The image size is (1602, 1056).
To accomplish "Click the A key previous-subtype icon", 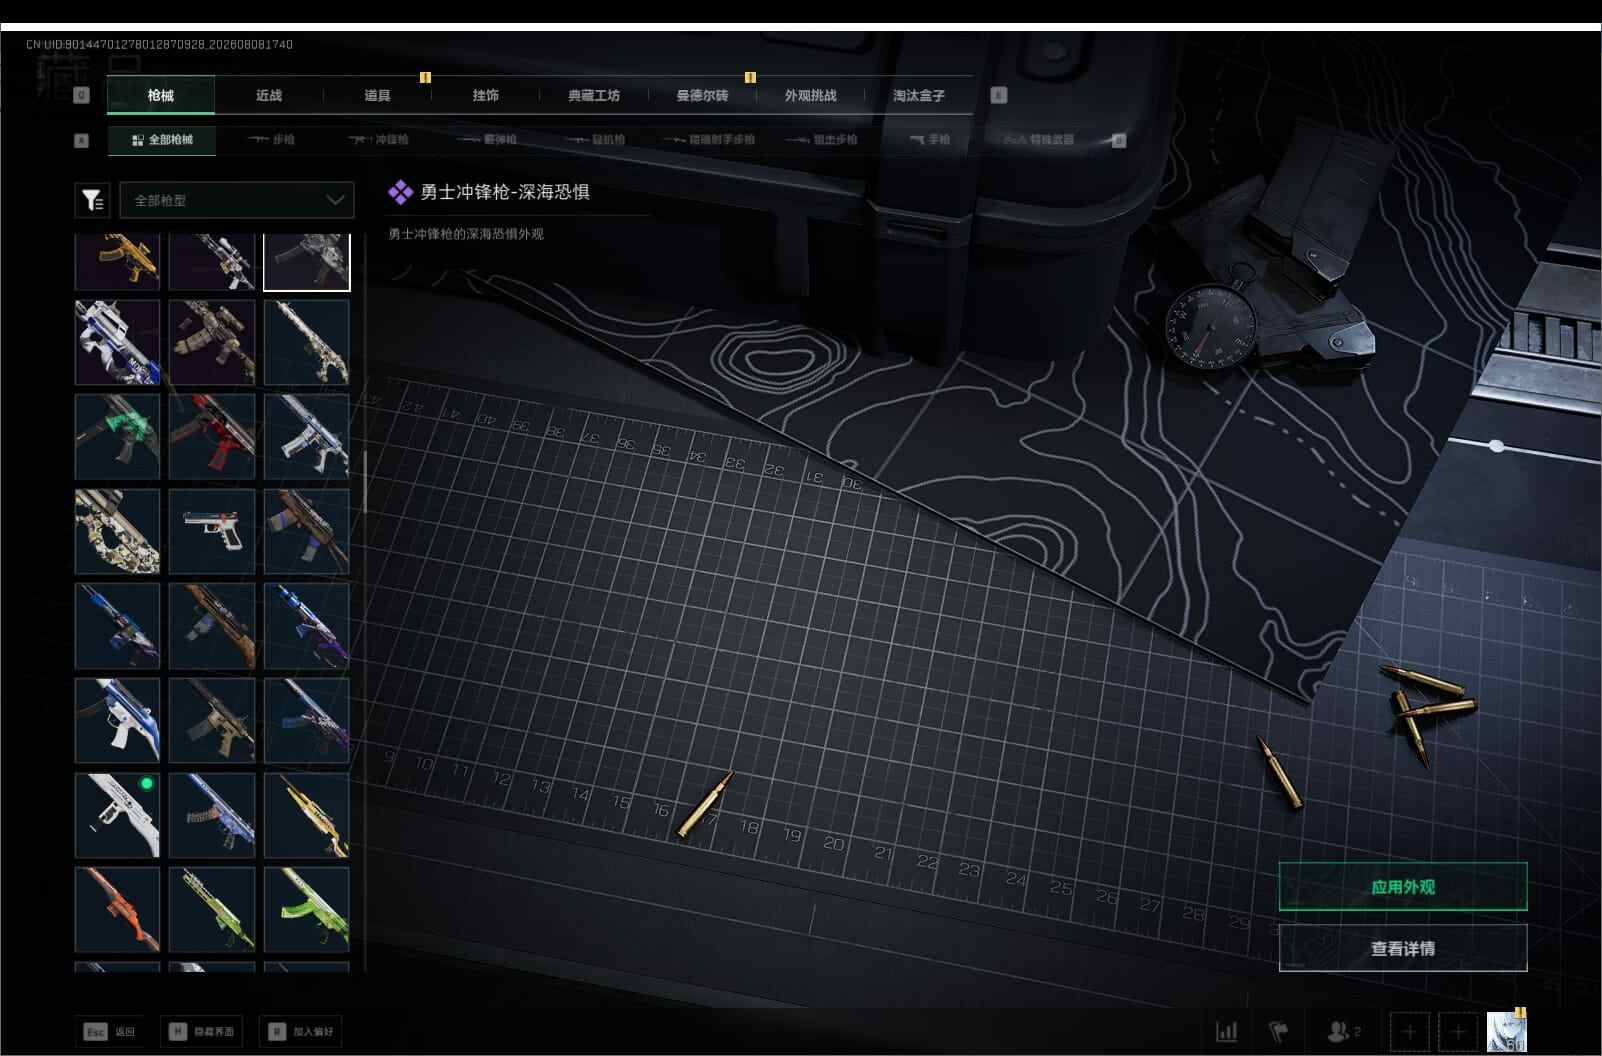I will pos(82,140).
